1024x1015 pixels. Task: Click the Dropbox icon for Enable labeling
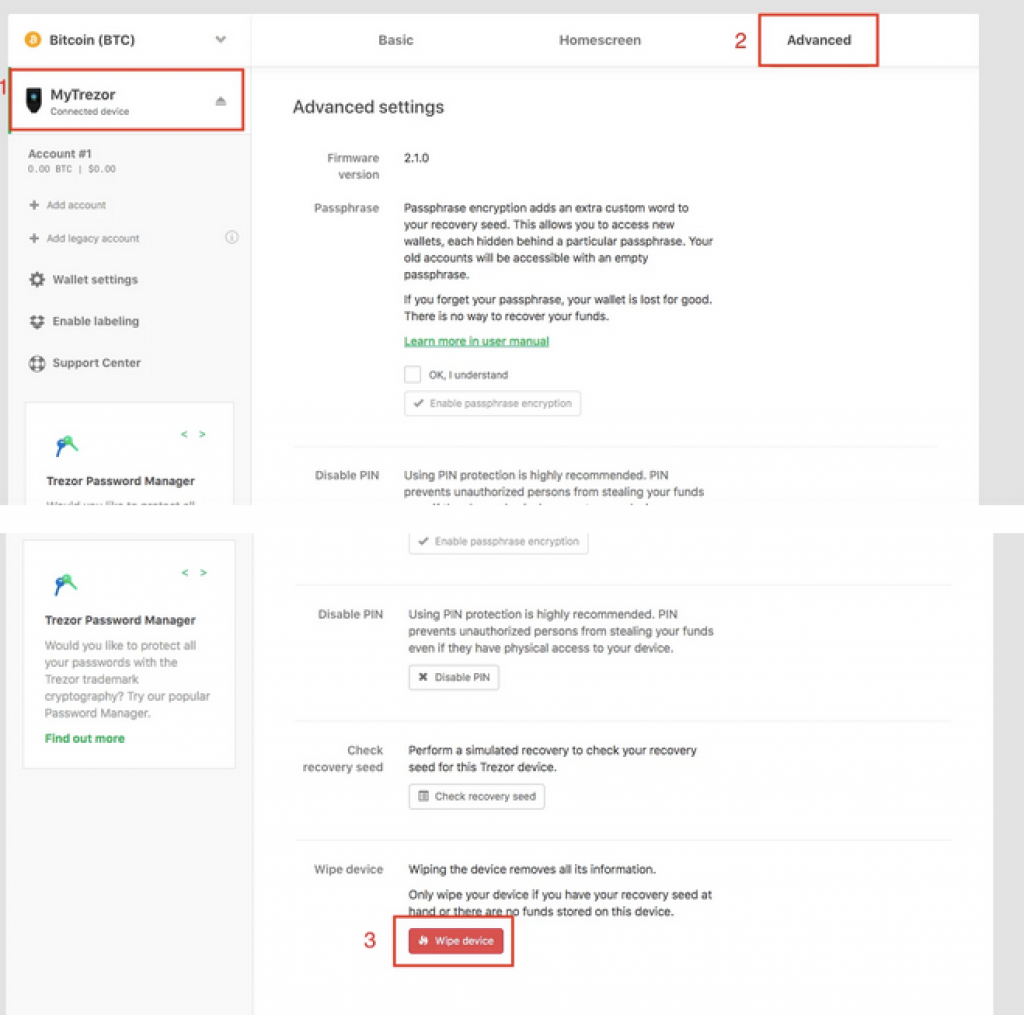pos(37,321)
